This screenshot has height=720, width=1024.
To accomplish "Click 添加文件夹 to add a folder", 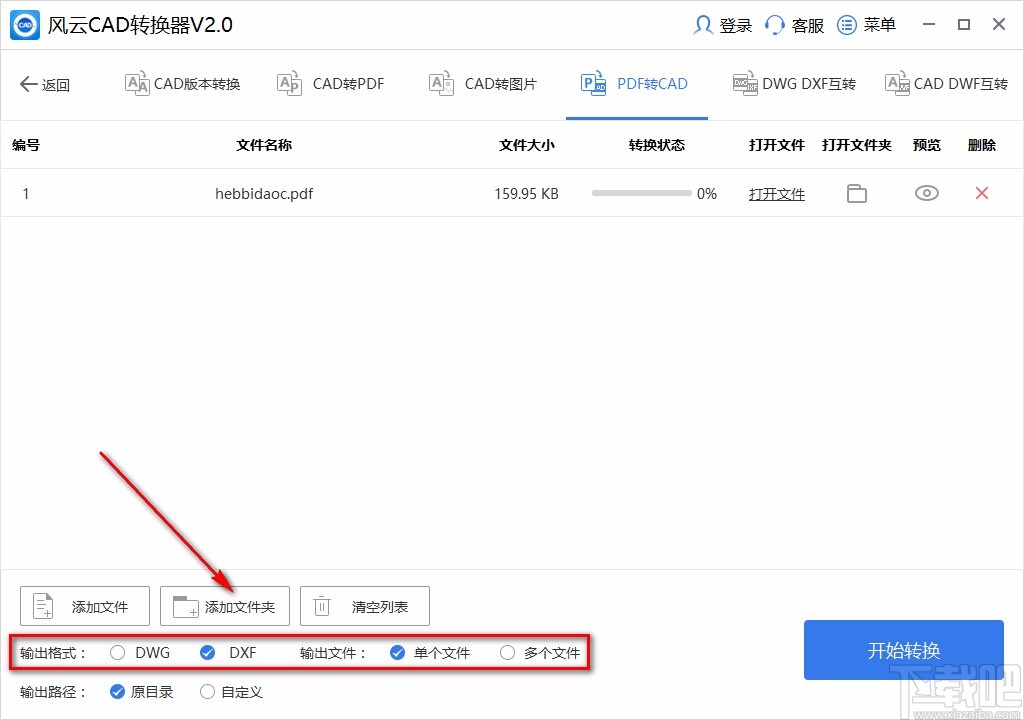I will point(224,605).
